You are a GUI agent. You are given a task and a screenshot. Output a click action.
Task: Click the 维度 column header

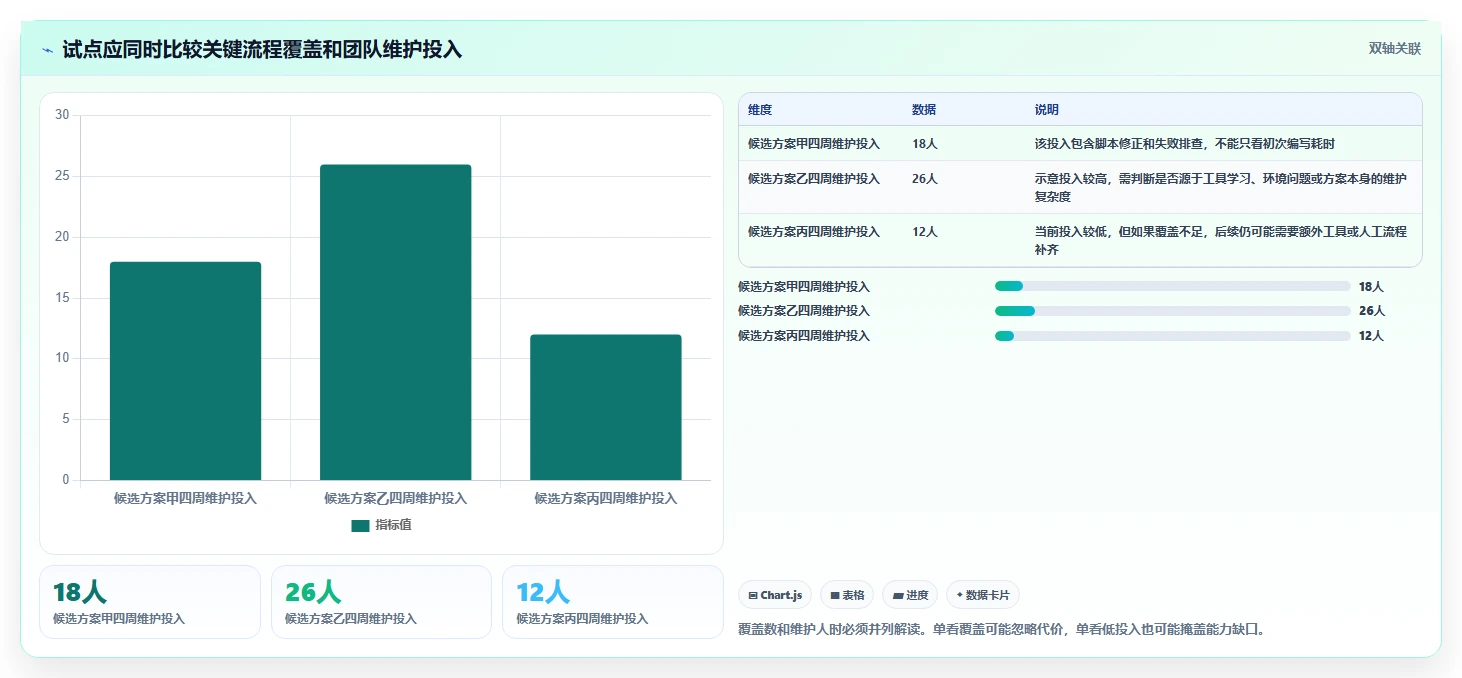(760, 110)
